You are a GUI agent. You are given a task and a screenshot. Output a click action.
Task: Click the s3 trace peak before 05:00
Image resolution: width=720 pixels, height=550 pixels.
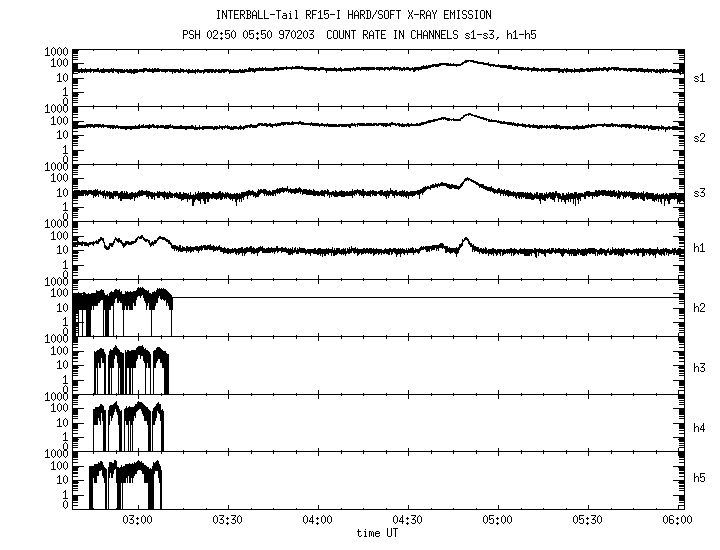pyautogui.click(x=467, y=180)
